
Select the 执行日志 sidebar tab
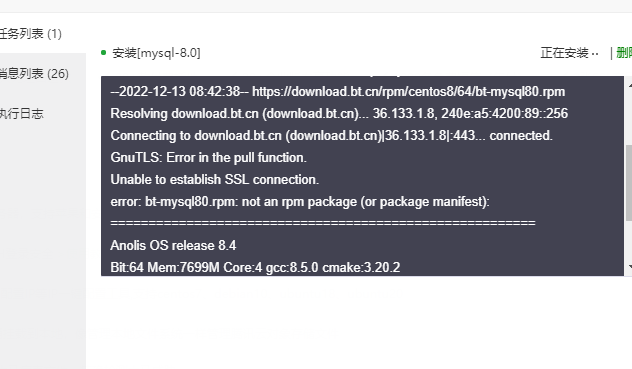pyautogui.click(x=21, y=113)
